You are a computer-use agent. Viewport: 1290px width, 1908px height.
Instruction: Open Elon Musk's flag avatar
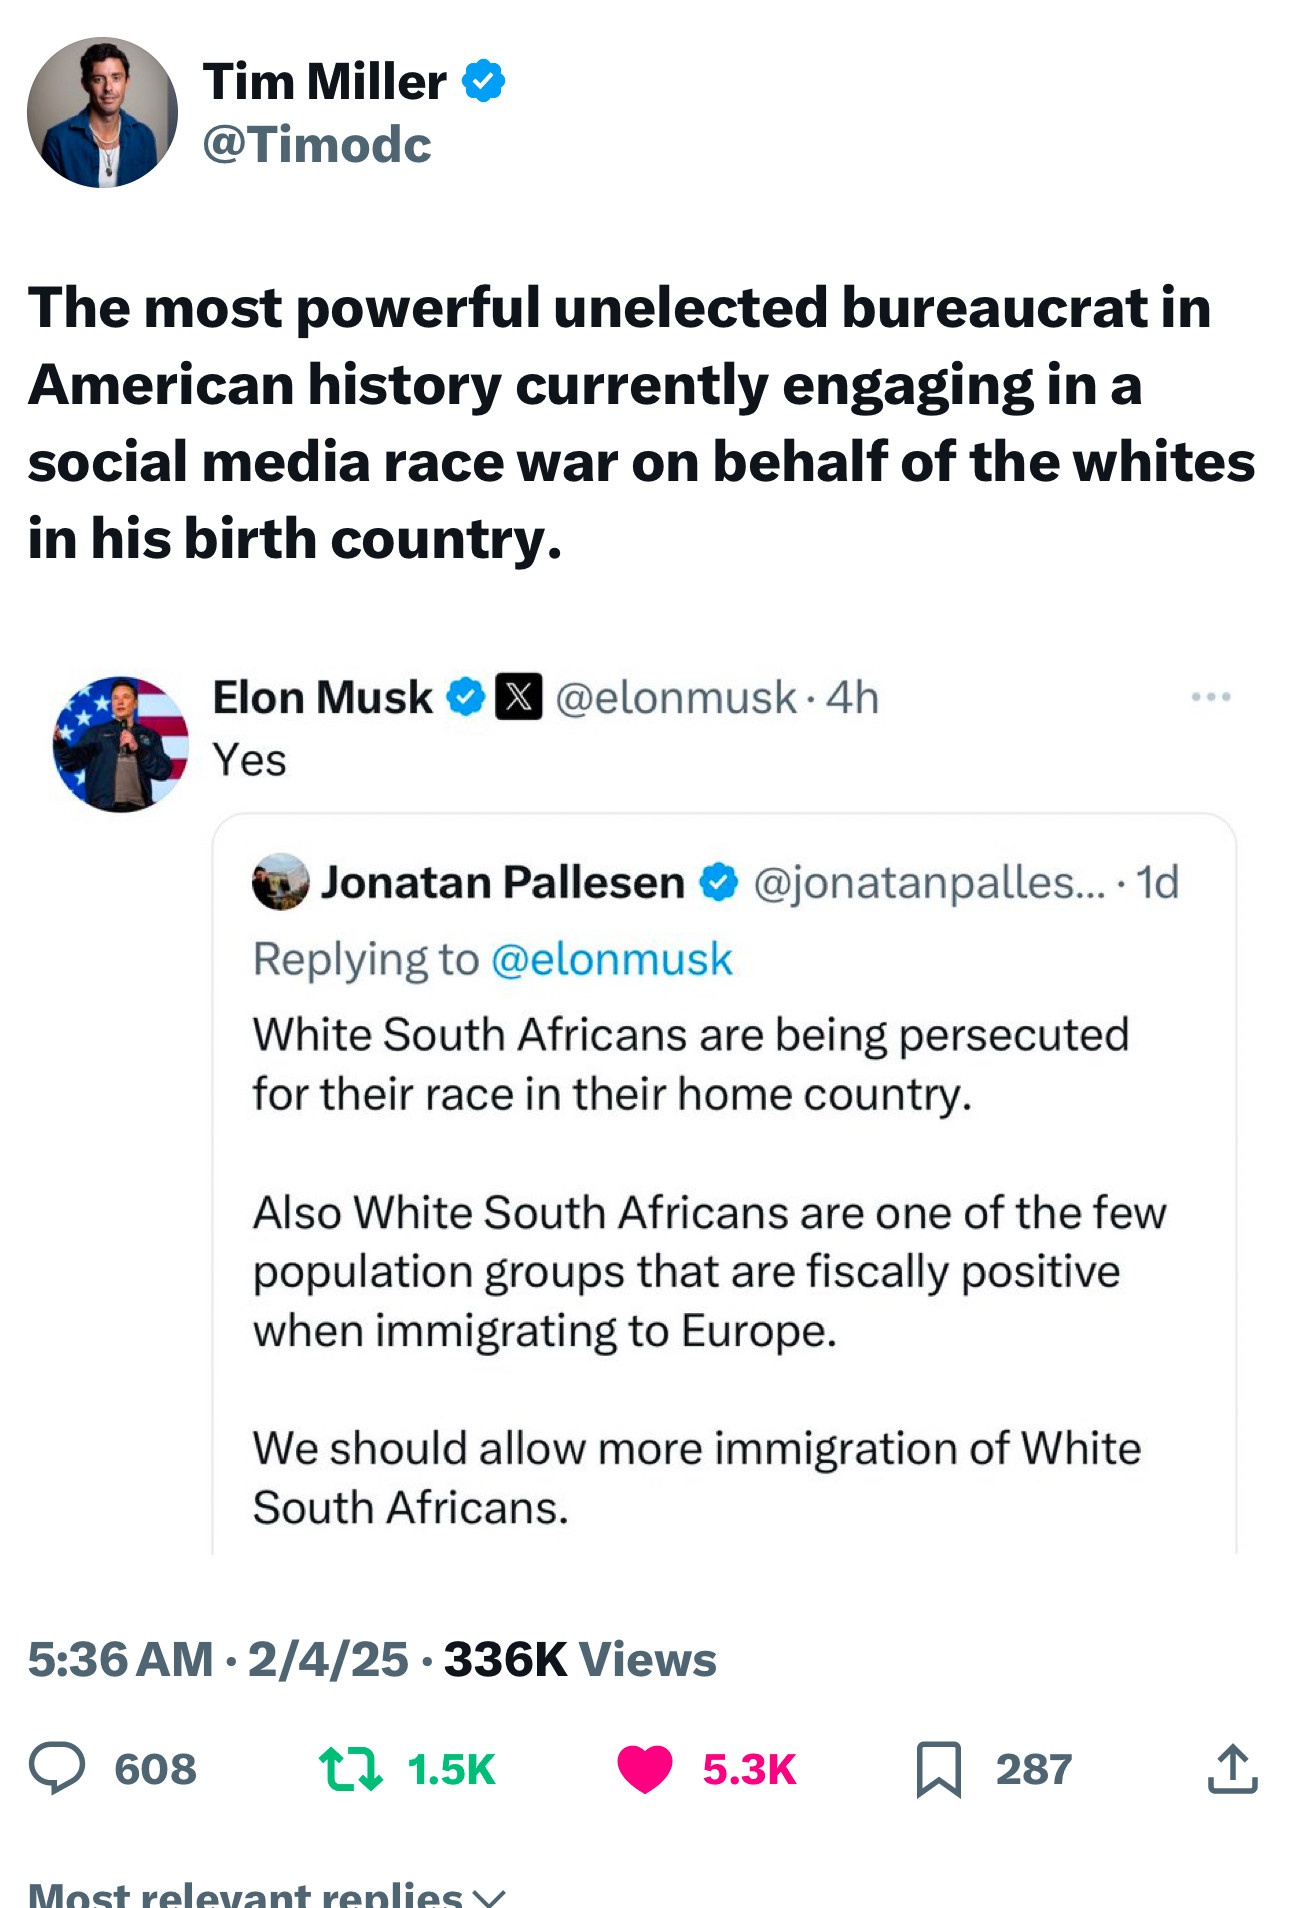(x=121, y=744)
